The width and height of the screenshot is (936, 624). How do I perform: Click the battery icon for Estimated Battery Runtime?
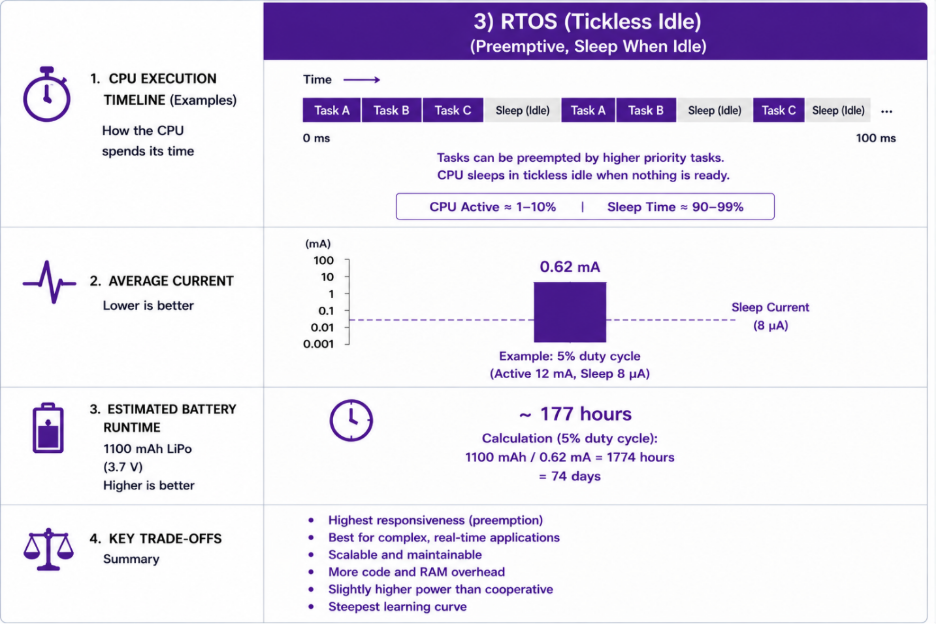tap(48, 428)
